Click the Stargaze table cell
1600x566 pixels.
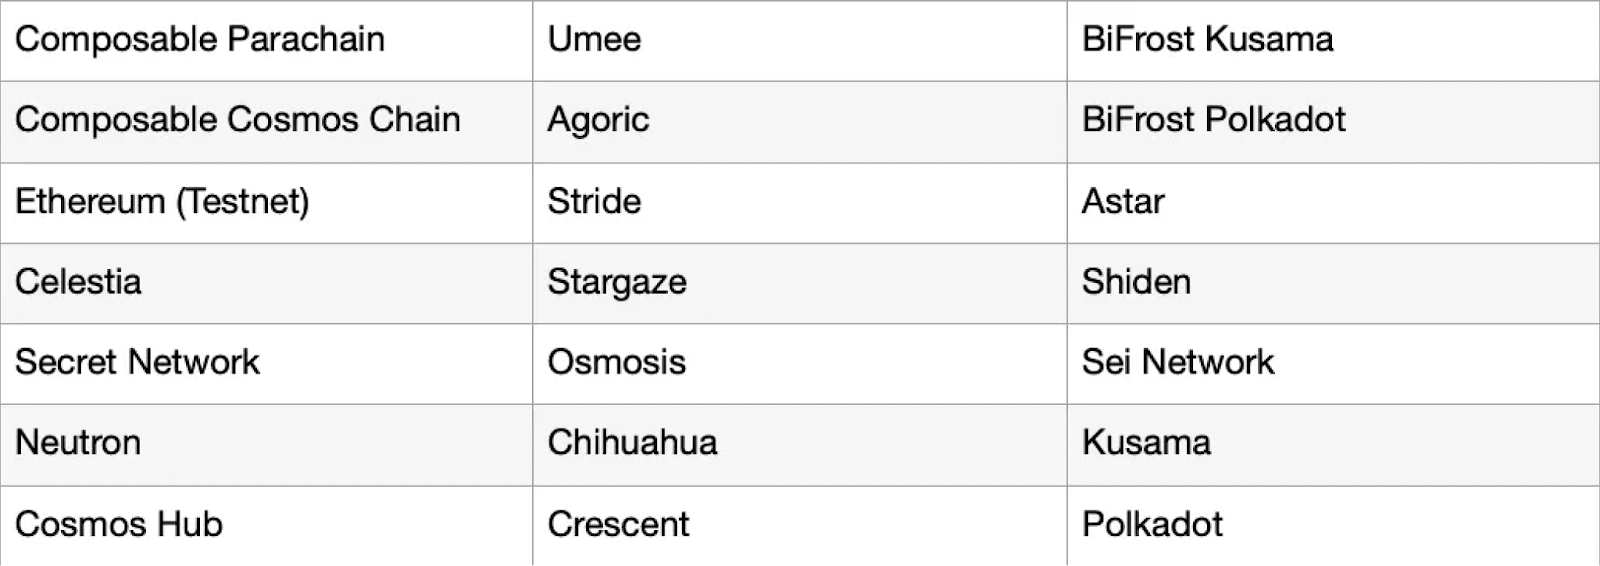(x=617, y=282)
